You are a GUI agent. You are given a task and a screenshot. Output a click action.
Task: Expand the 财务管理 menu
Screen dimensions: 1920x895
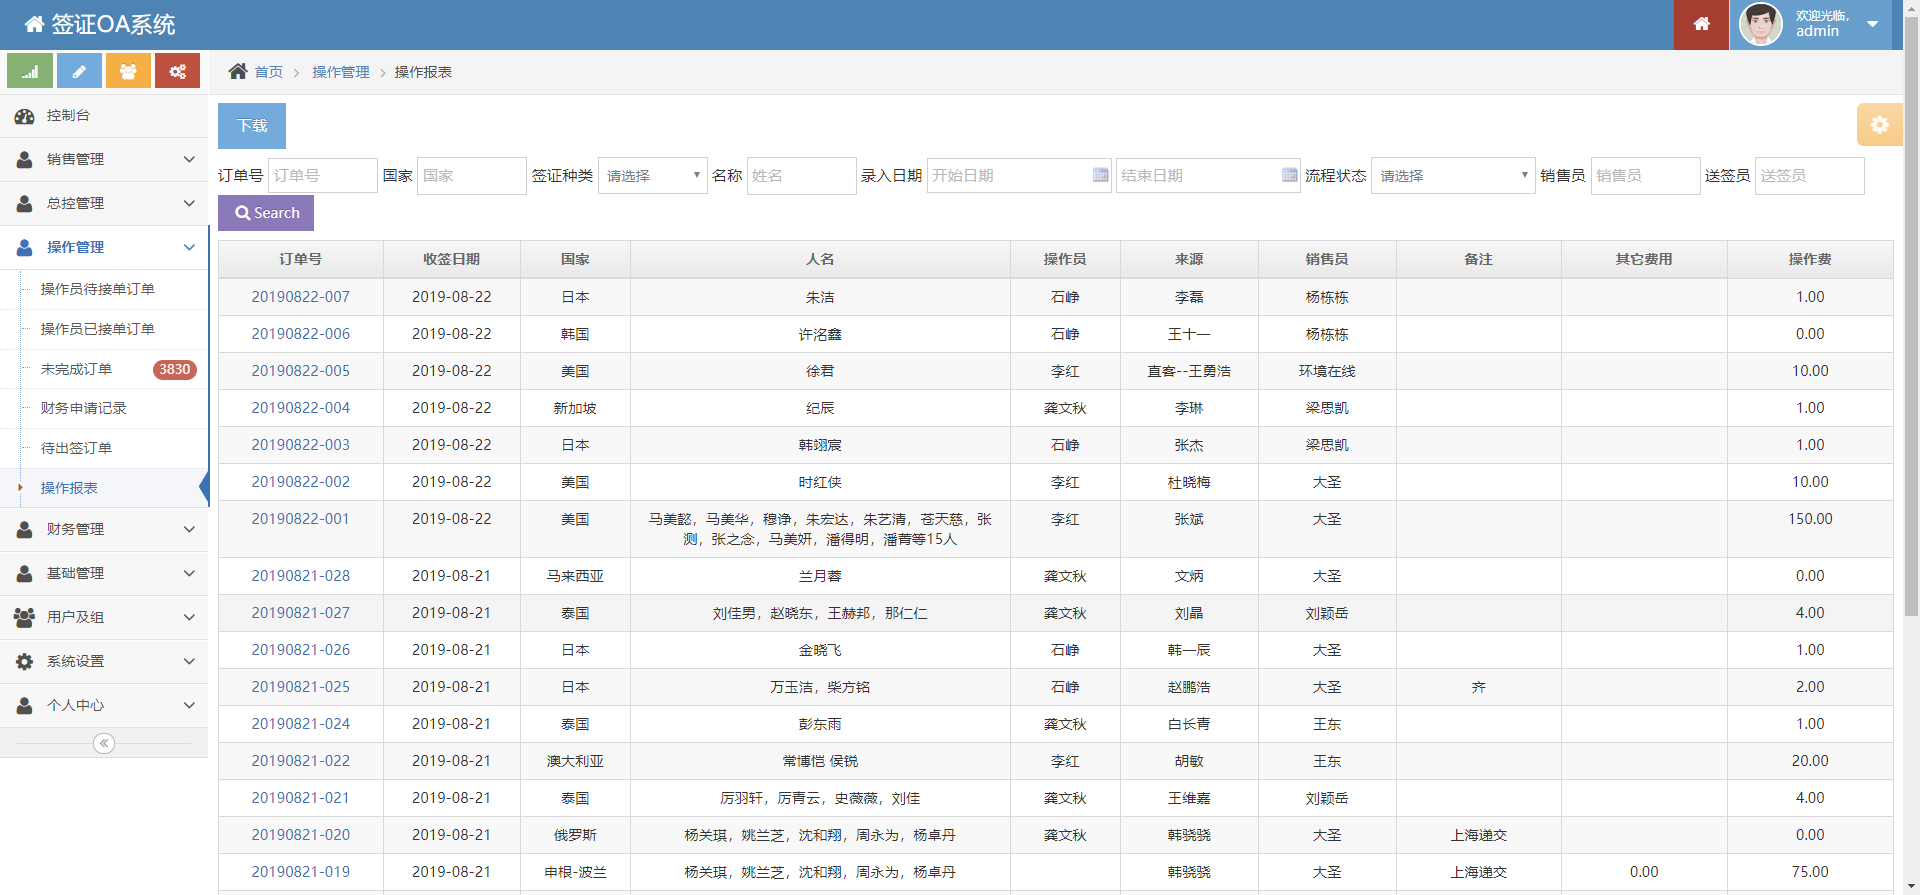tap(104, 529)
